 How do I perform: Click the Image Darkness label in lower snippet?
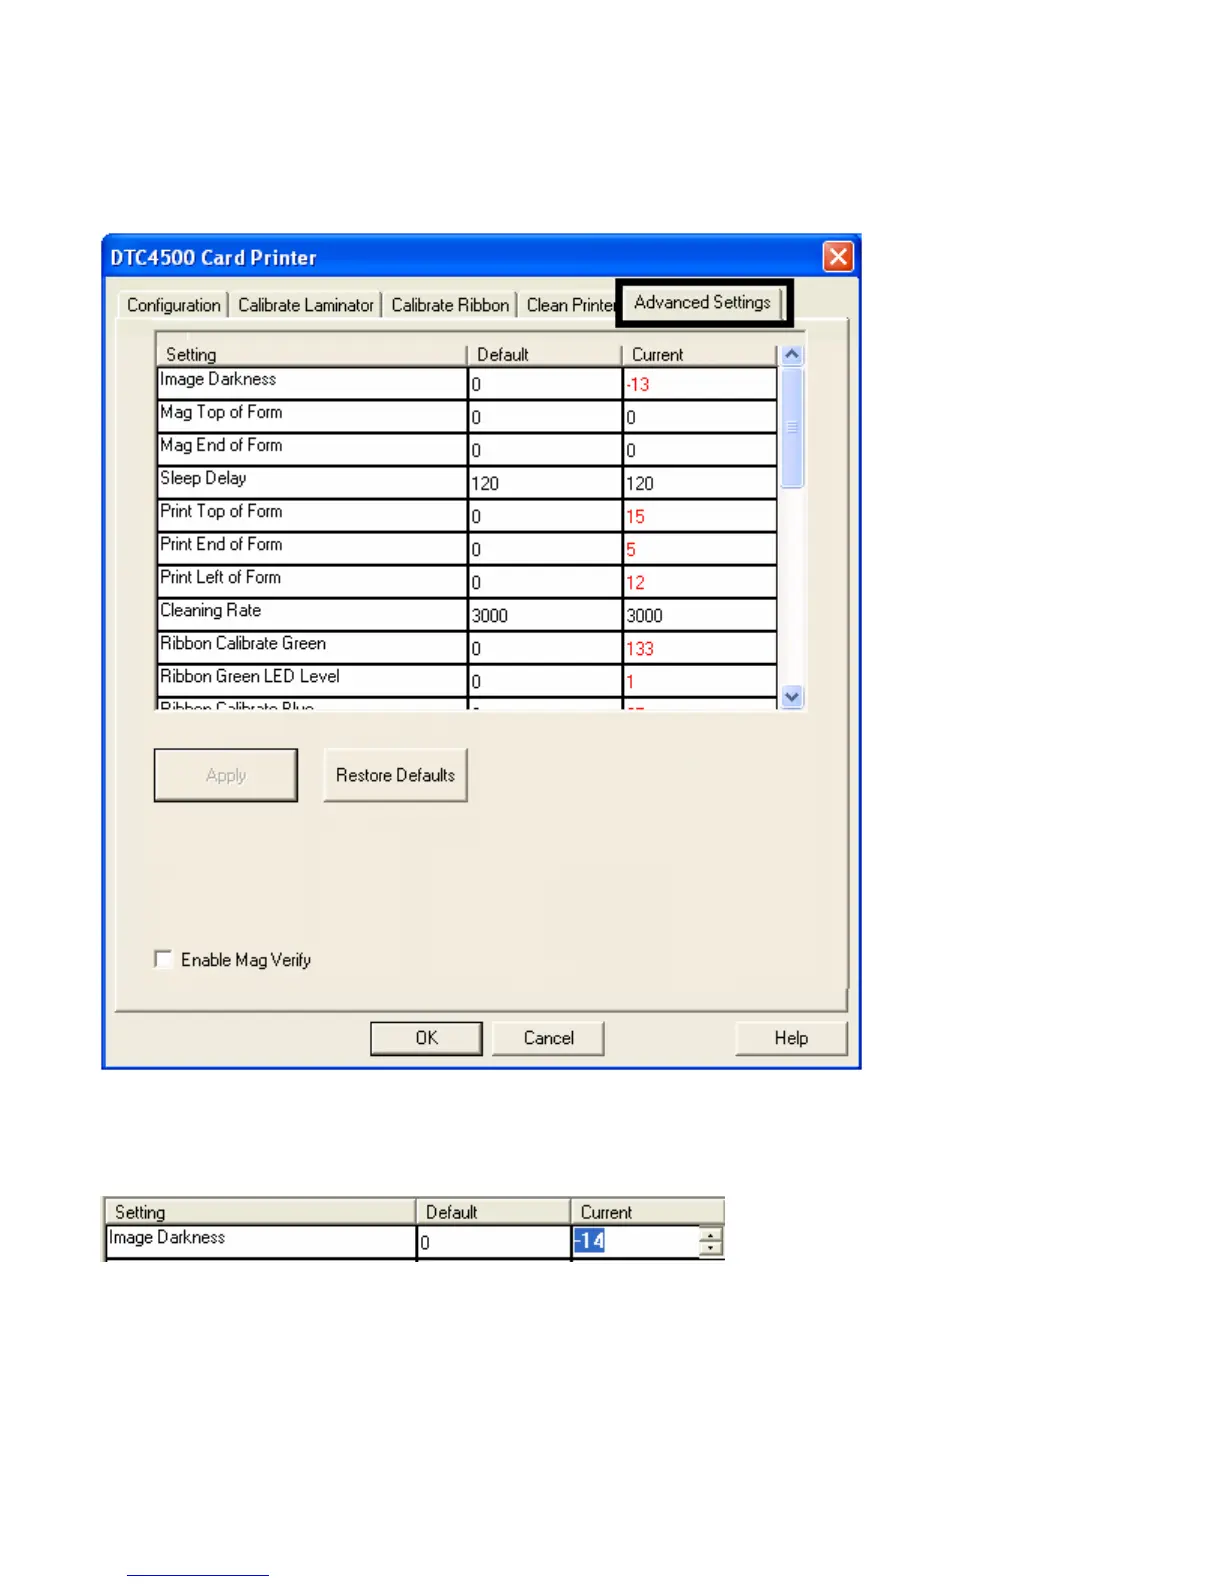tap(167, 1238)
